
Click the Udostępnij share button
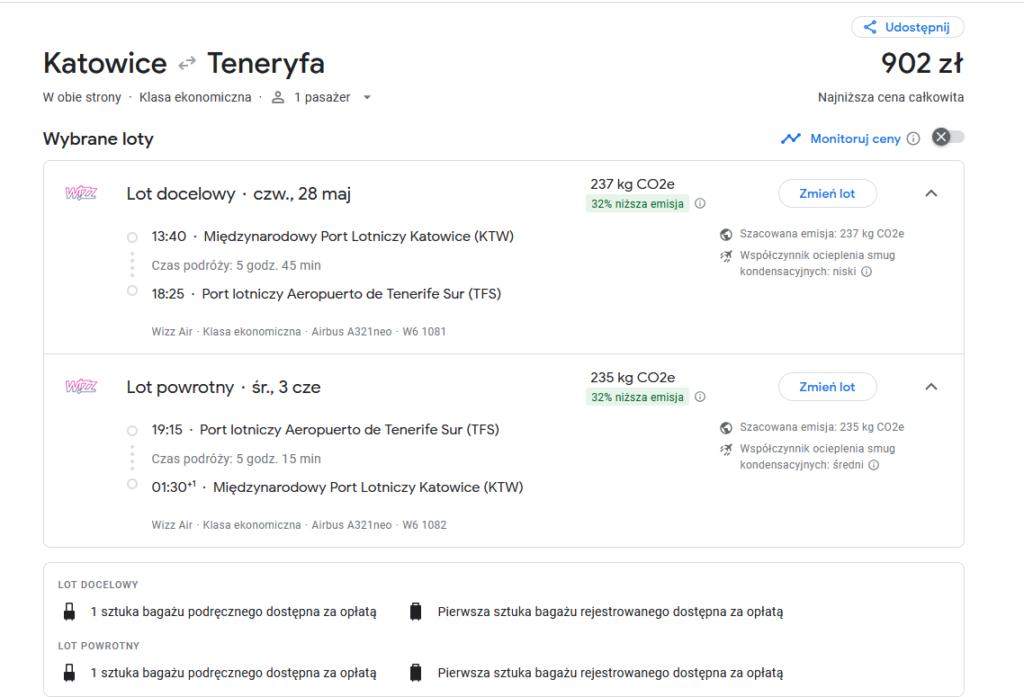pyautogui.click(x=907, y=27)
